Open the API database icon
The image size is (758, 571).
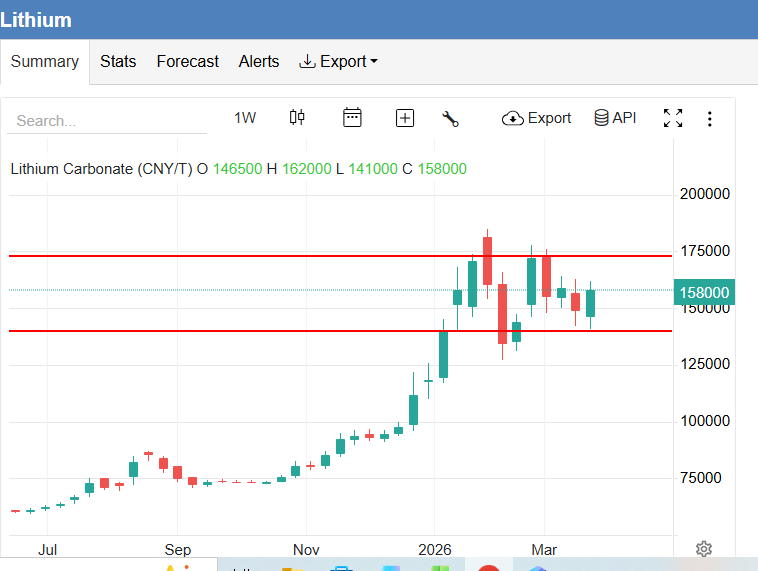[x=615, y=118]
